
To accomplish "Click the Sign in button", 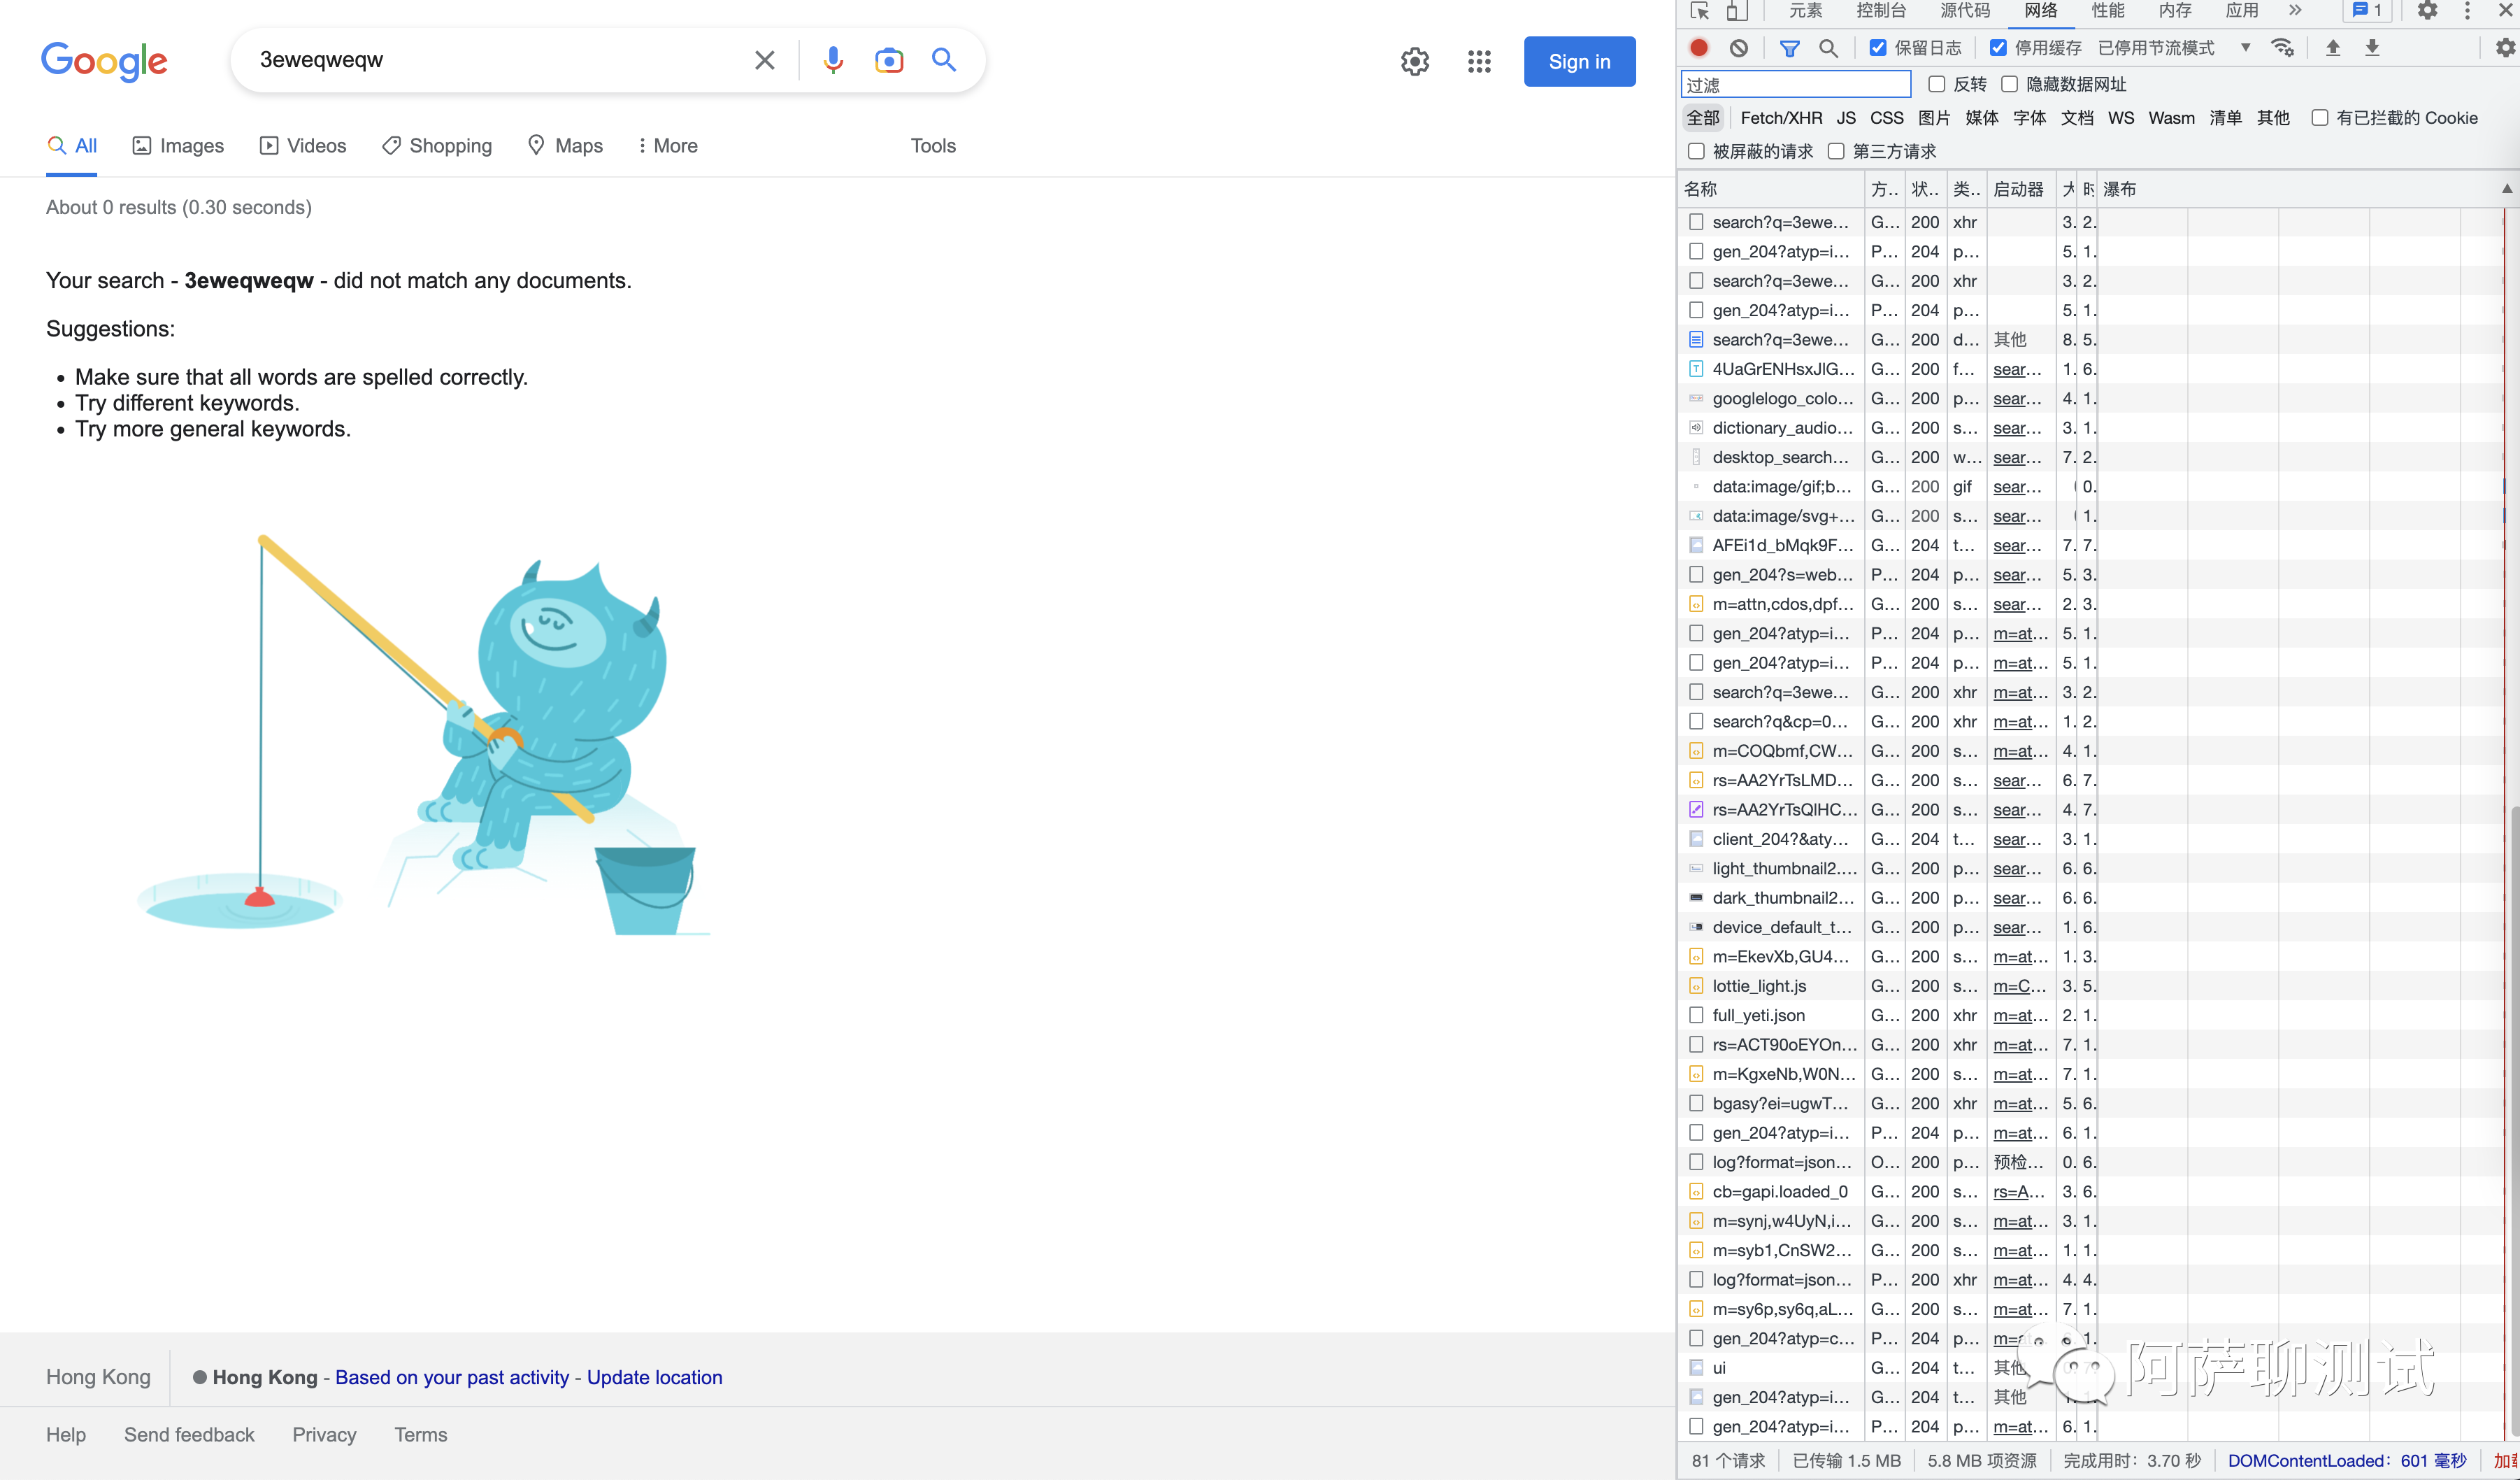I will [x=1579, y=62].
